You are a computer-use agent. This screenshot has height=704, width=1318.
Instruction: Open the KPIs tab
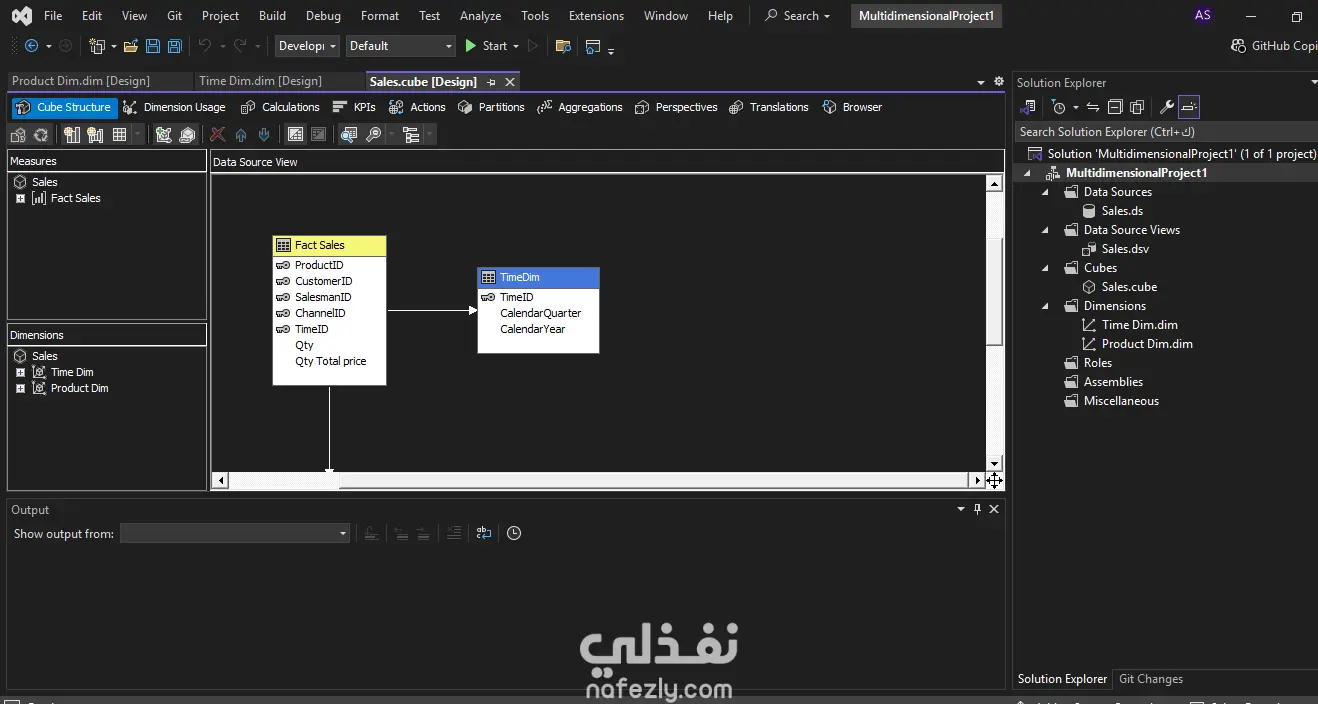(354, 107)
